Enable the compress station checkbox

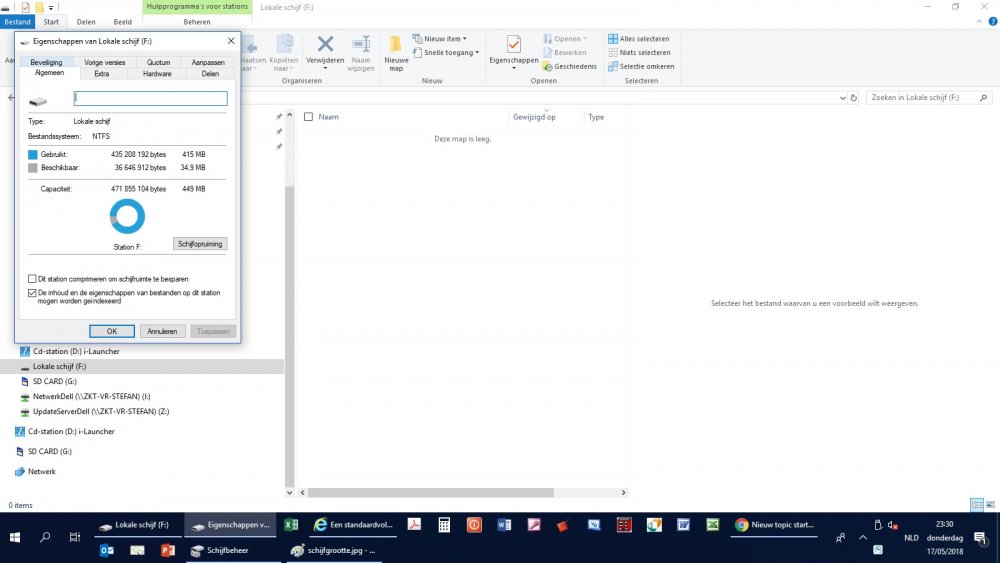(x=32, y=279)
